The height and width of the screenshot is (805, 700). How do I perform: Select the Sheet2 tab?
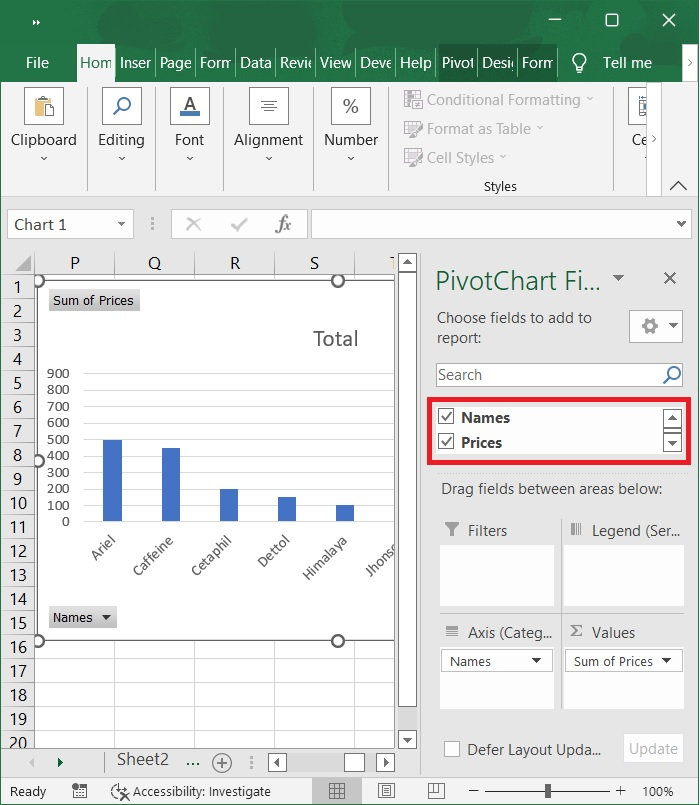click(142, 759)
